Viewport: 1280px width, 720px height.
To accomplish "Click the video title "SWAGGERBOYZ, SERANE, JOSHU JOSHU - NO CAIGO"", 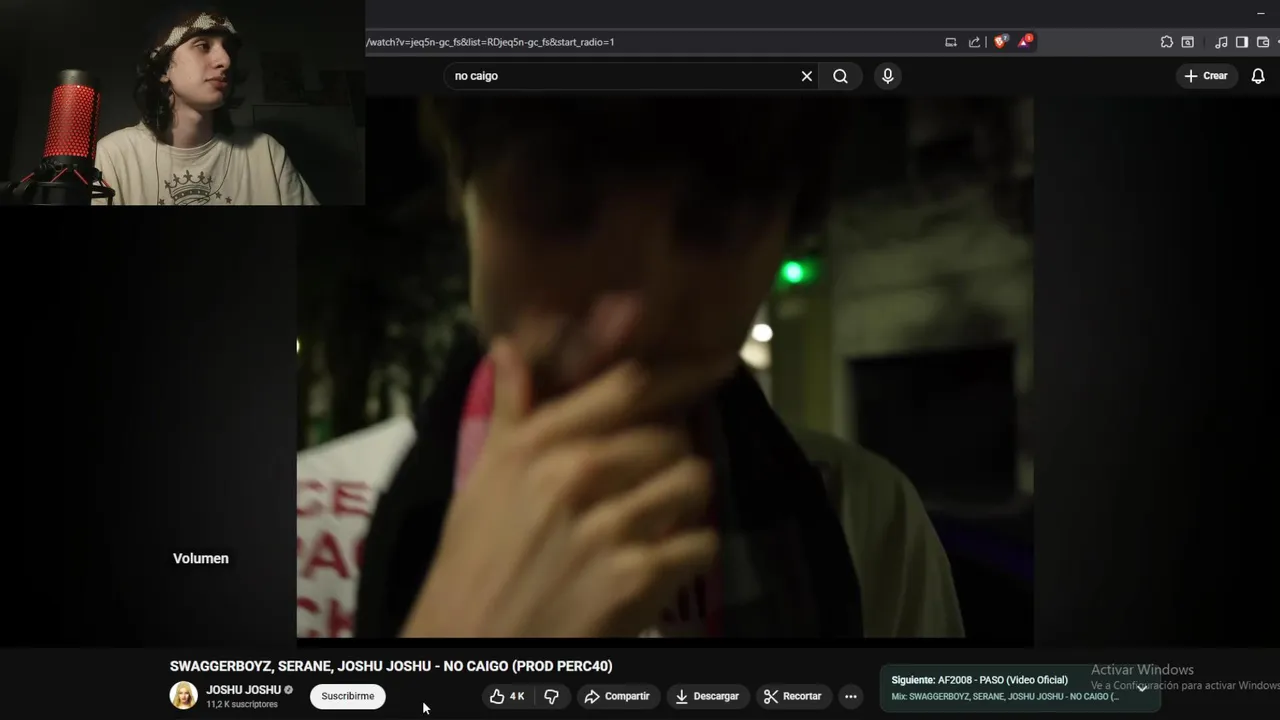I will point(391,666).
